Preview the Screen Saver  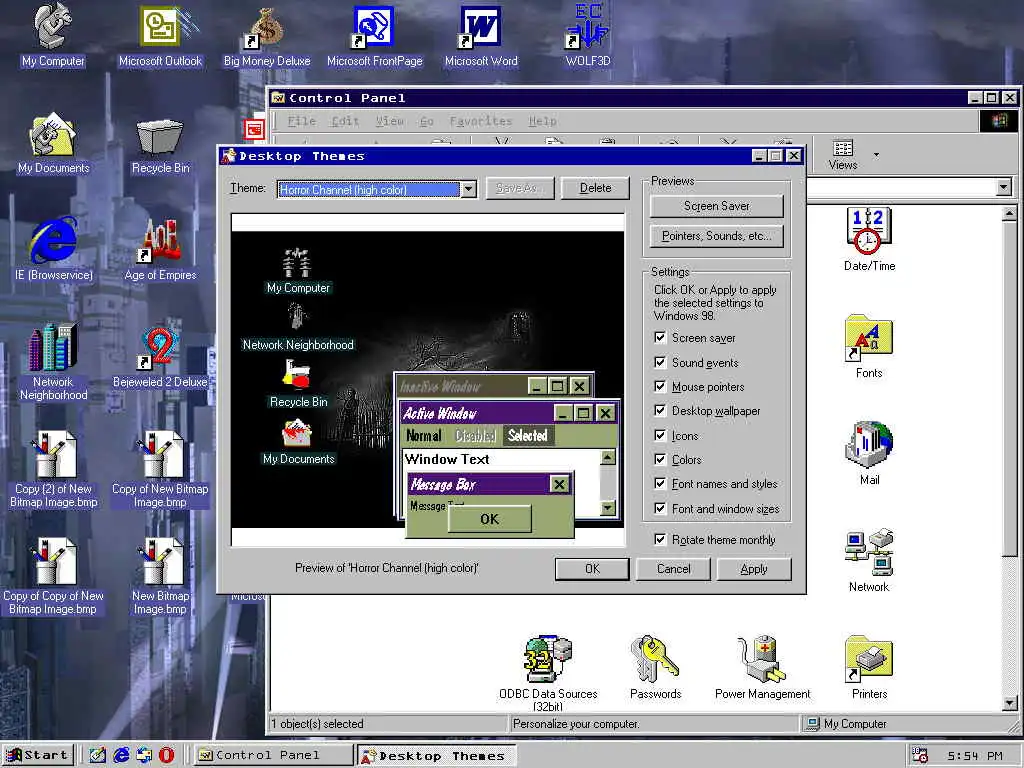click(716, 206)
